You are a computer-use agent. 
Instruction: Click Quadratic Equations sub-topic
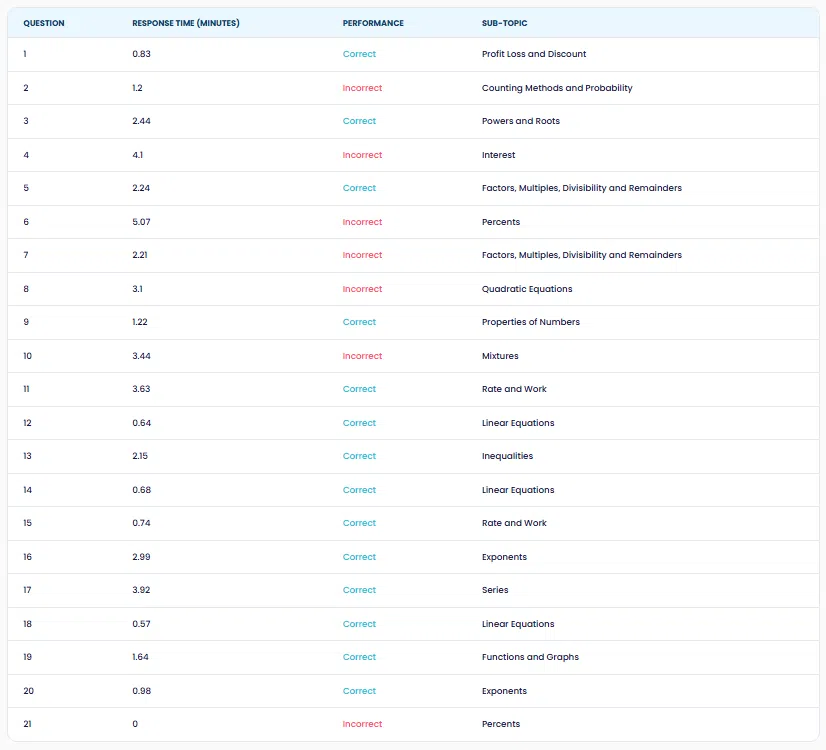[x=527, y=289]
